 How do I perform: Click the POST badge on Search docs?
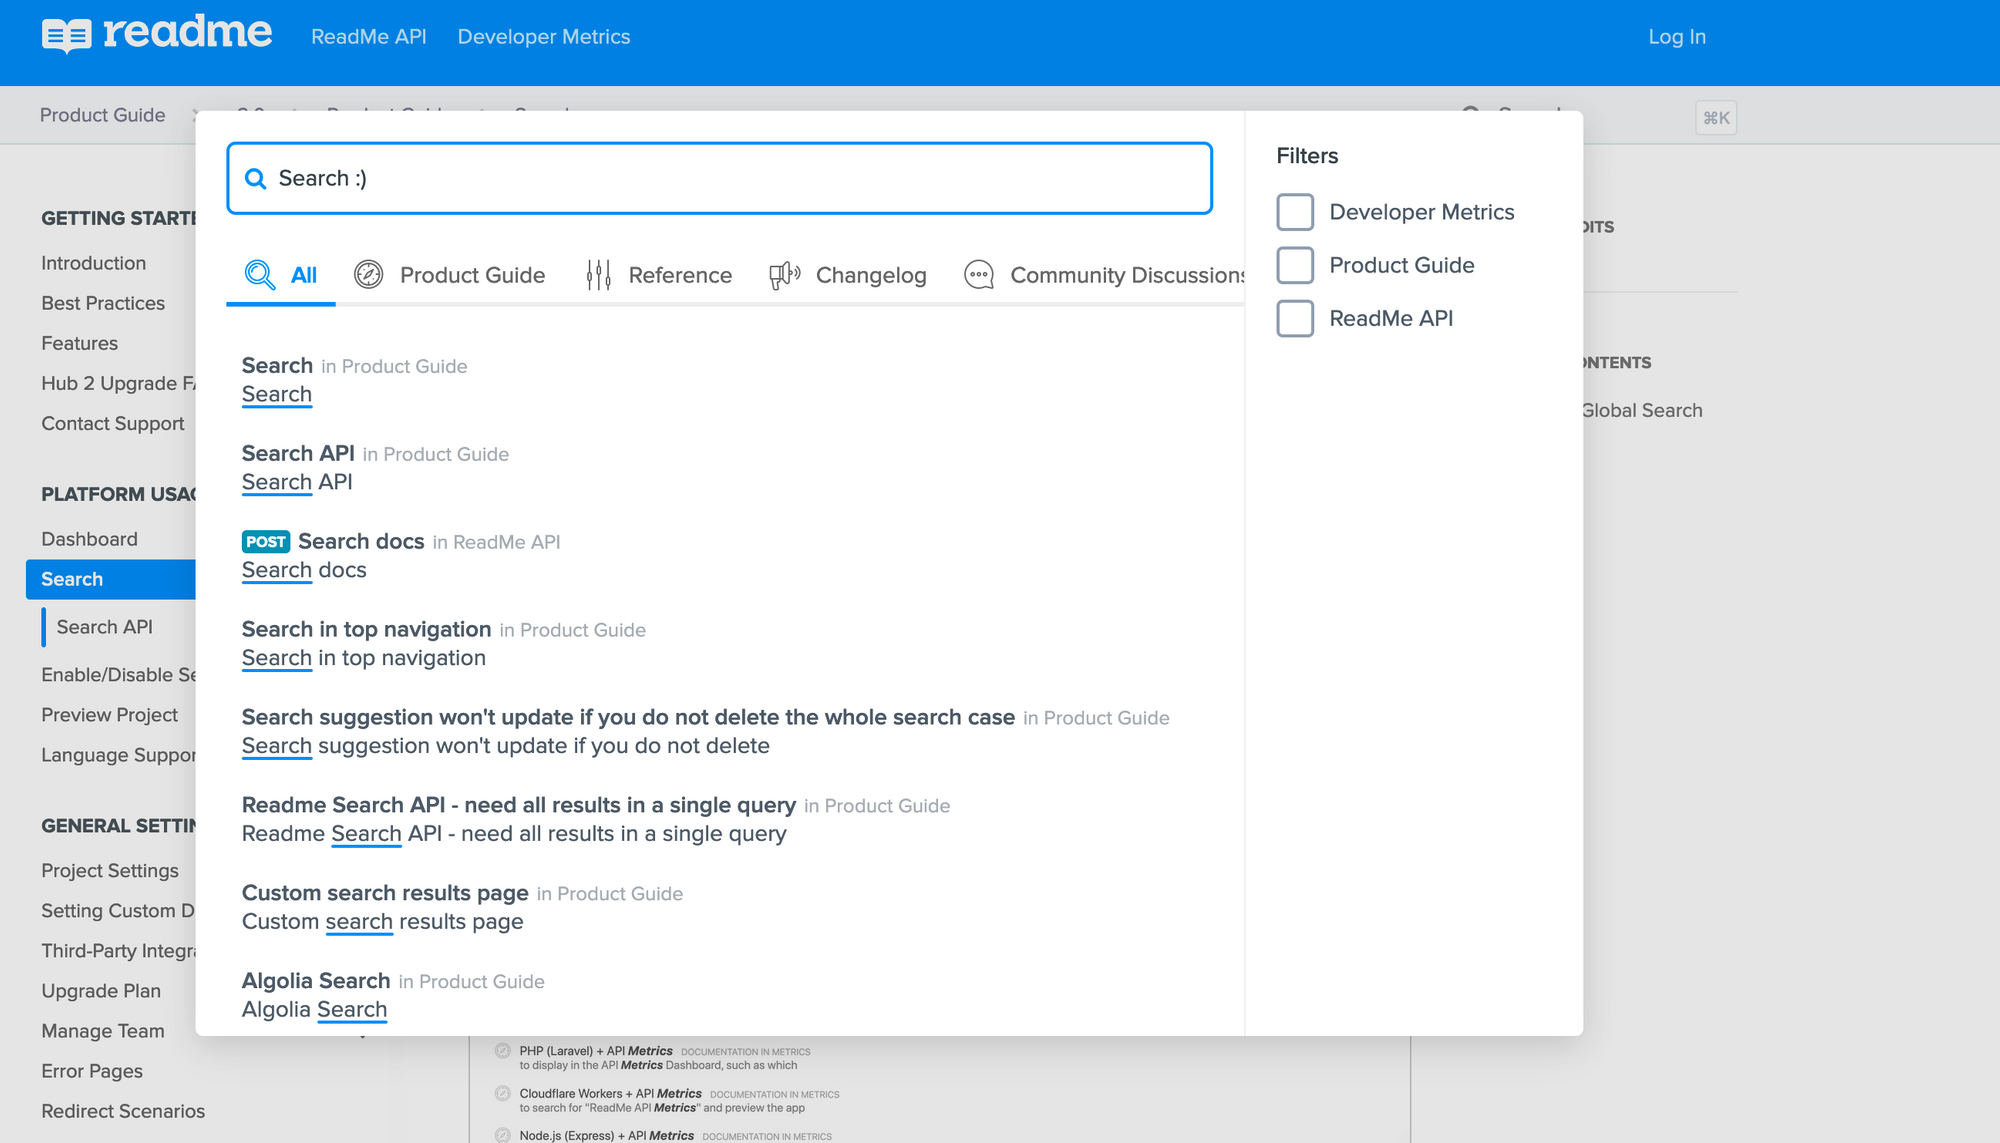265,542
